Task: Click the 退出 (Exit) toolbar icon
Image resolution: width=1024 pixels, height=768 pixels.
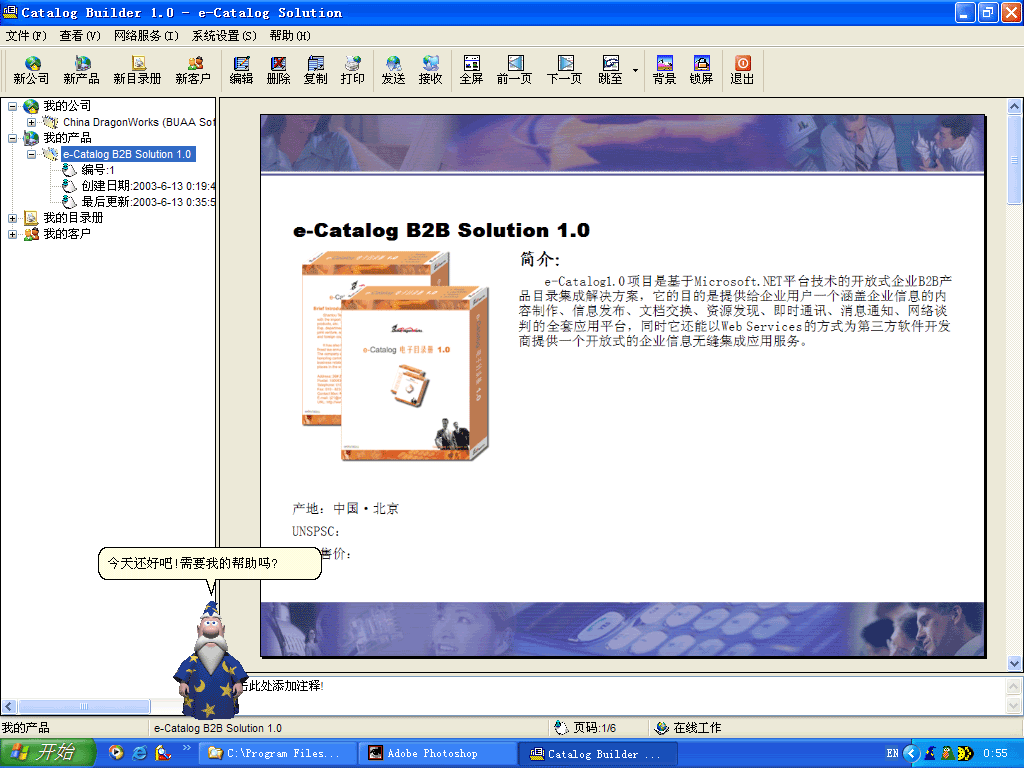Action: click(x=742, y=70)
